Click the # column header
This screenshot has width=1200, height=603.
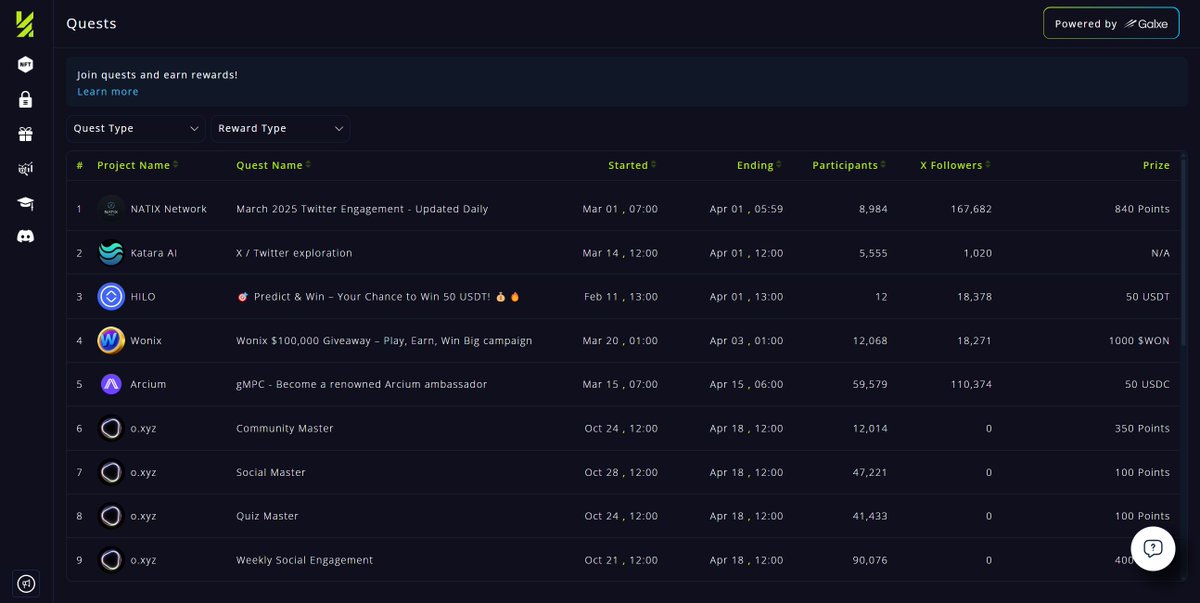[80, 165]
